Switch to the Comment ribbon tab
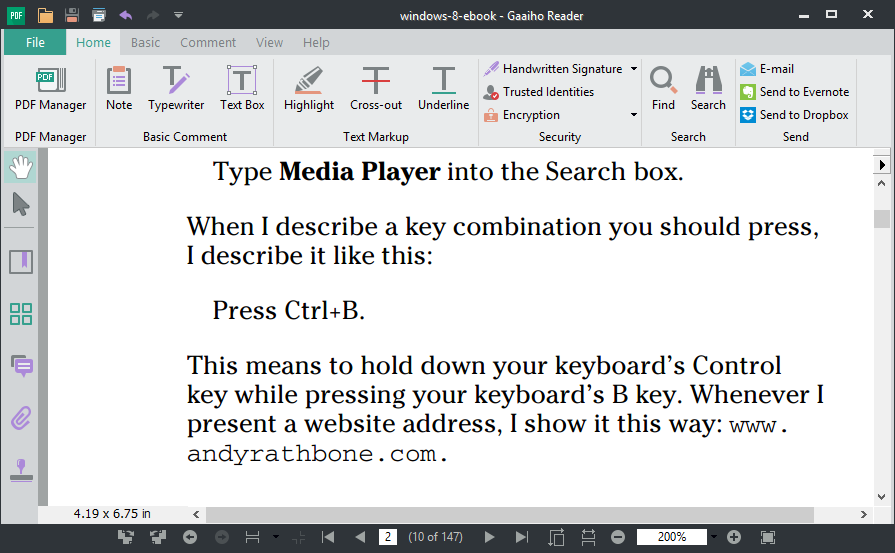This screenshot has width=895, height=553. [208, 43]
